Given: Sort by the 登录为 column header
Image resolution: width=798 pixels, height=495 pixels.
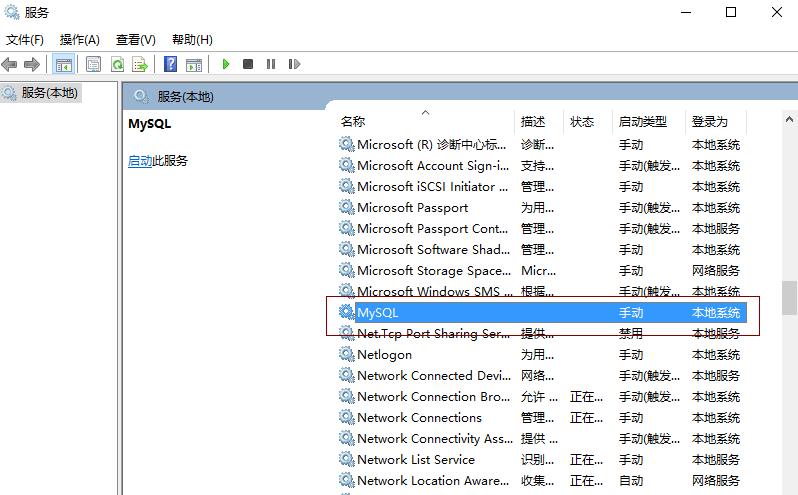Looking at the screenshot, I should pyautogui.click(x=716, y=122).
